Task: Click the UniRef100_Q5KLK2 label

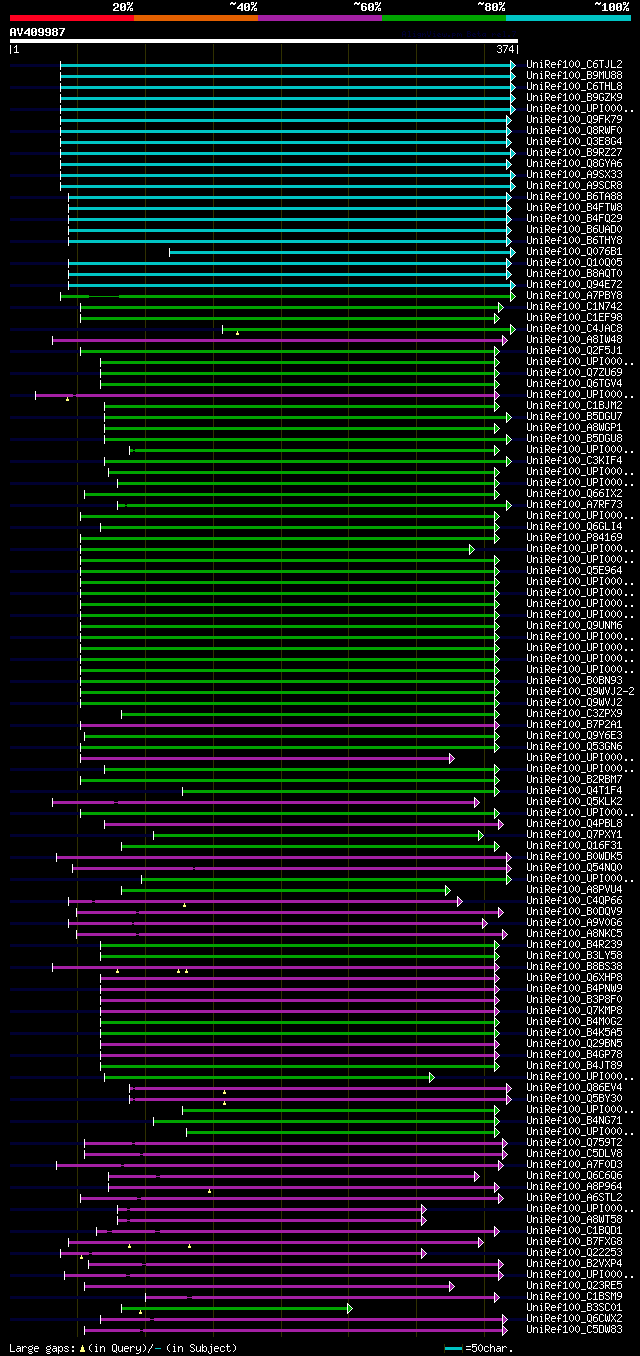Action: (574, 801)
